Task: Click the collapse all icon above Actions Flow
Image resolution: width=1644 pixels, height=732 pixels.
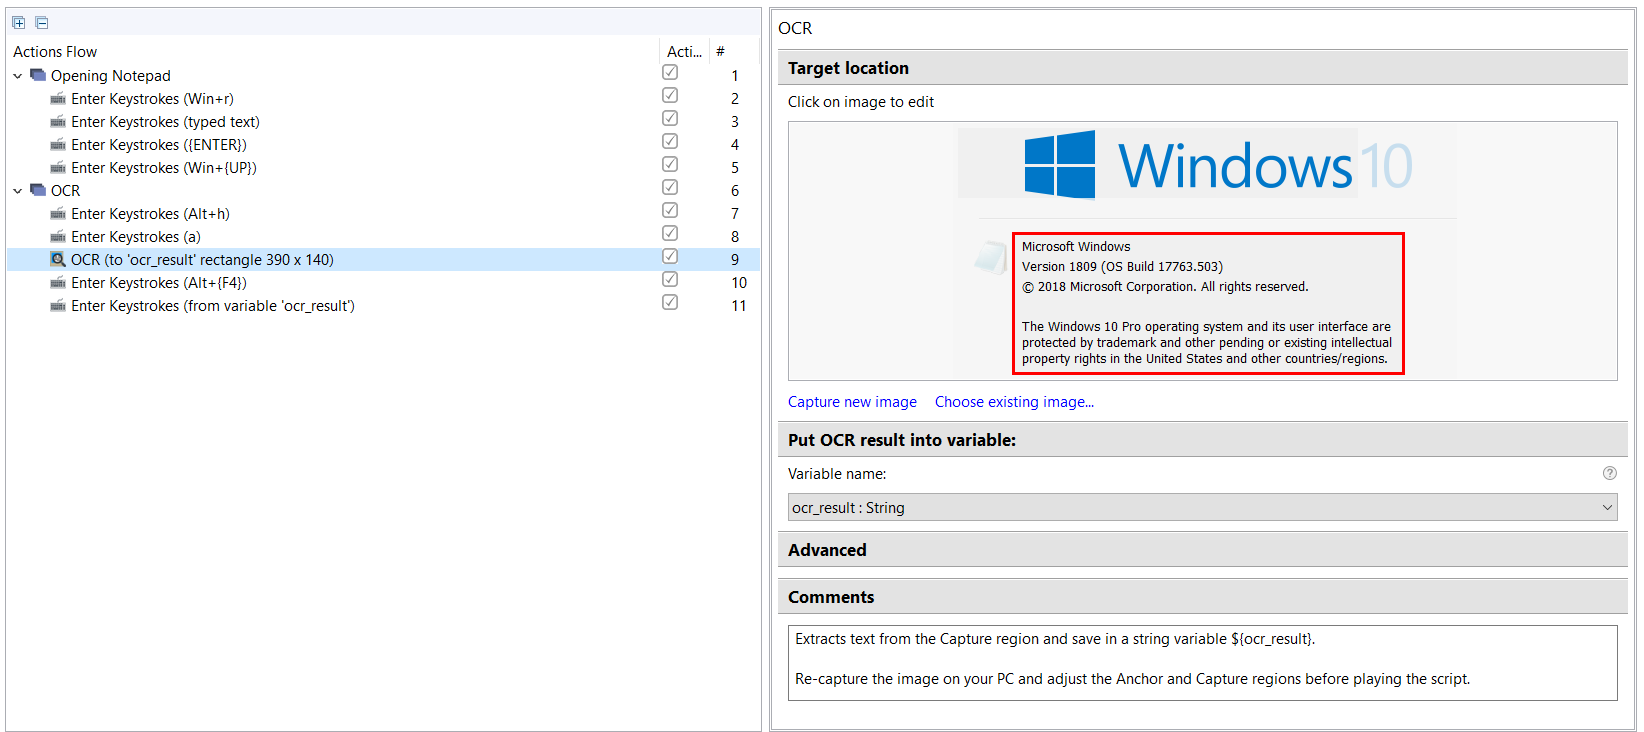Action: point(41,22)
